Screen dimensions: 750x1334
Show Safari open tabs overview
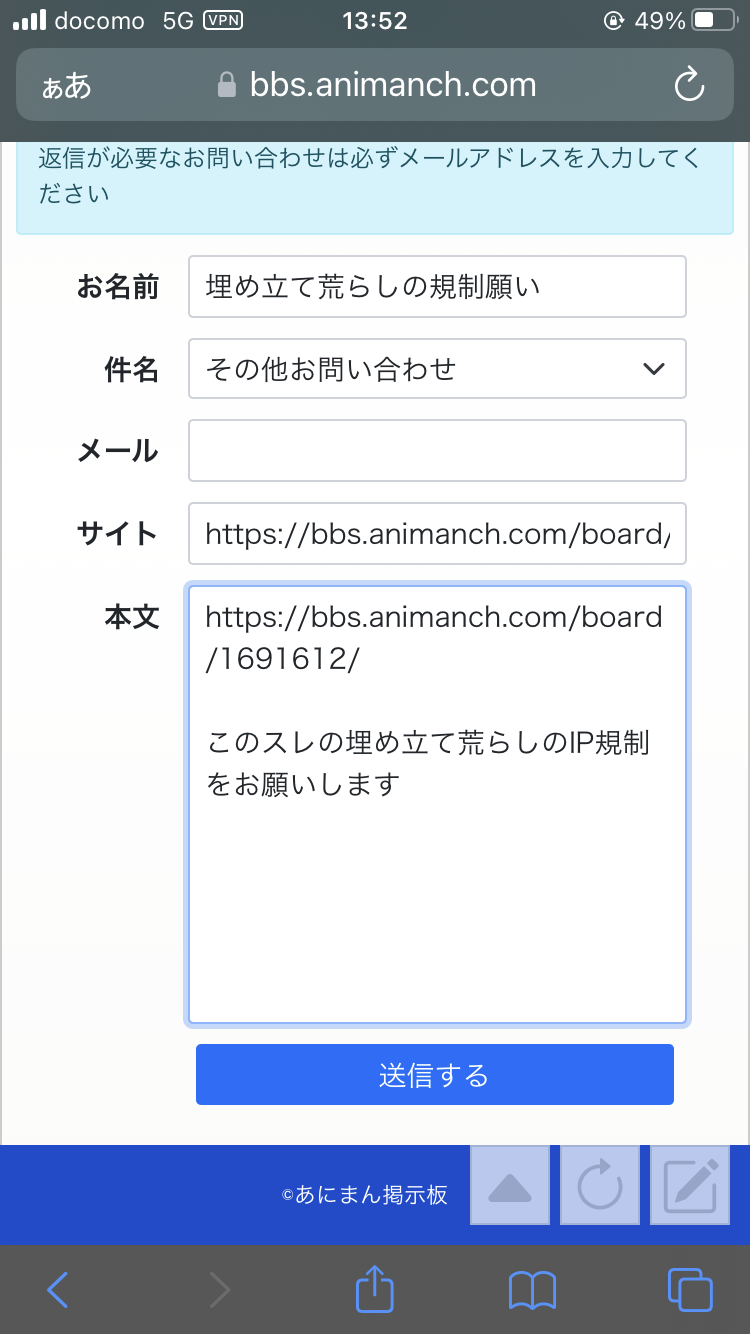pos(690,1290)
